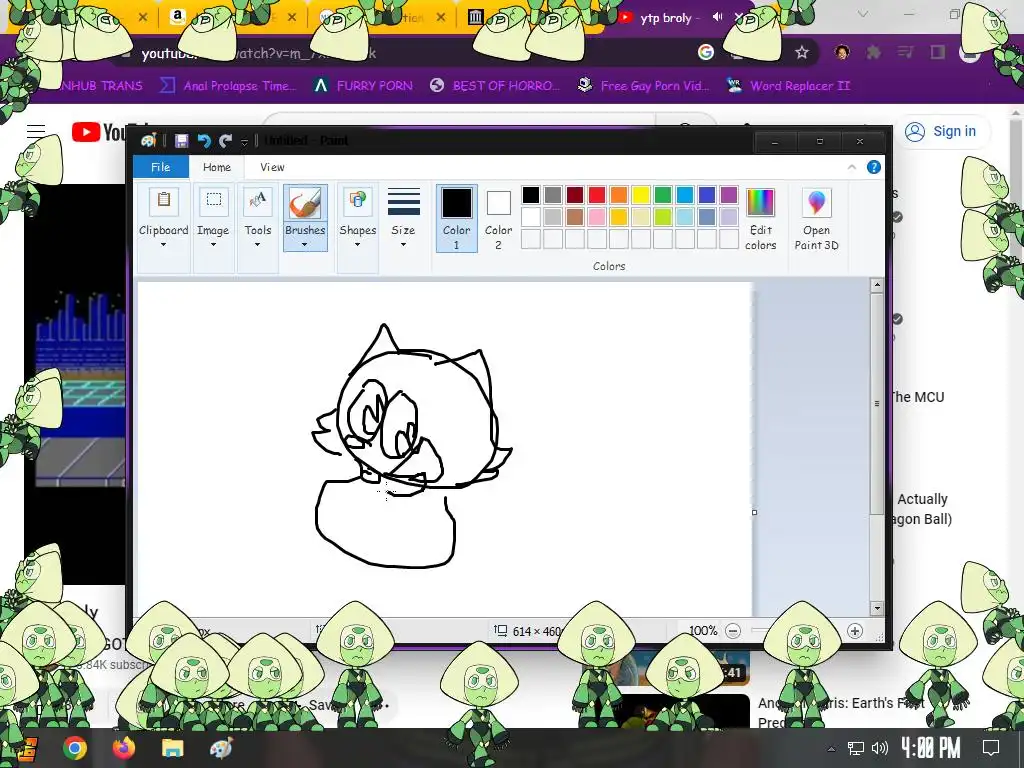
Task: Click the taskbar clock showing 4:00 PM
Action: (930, 748)
